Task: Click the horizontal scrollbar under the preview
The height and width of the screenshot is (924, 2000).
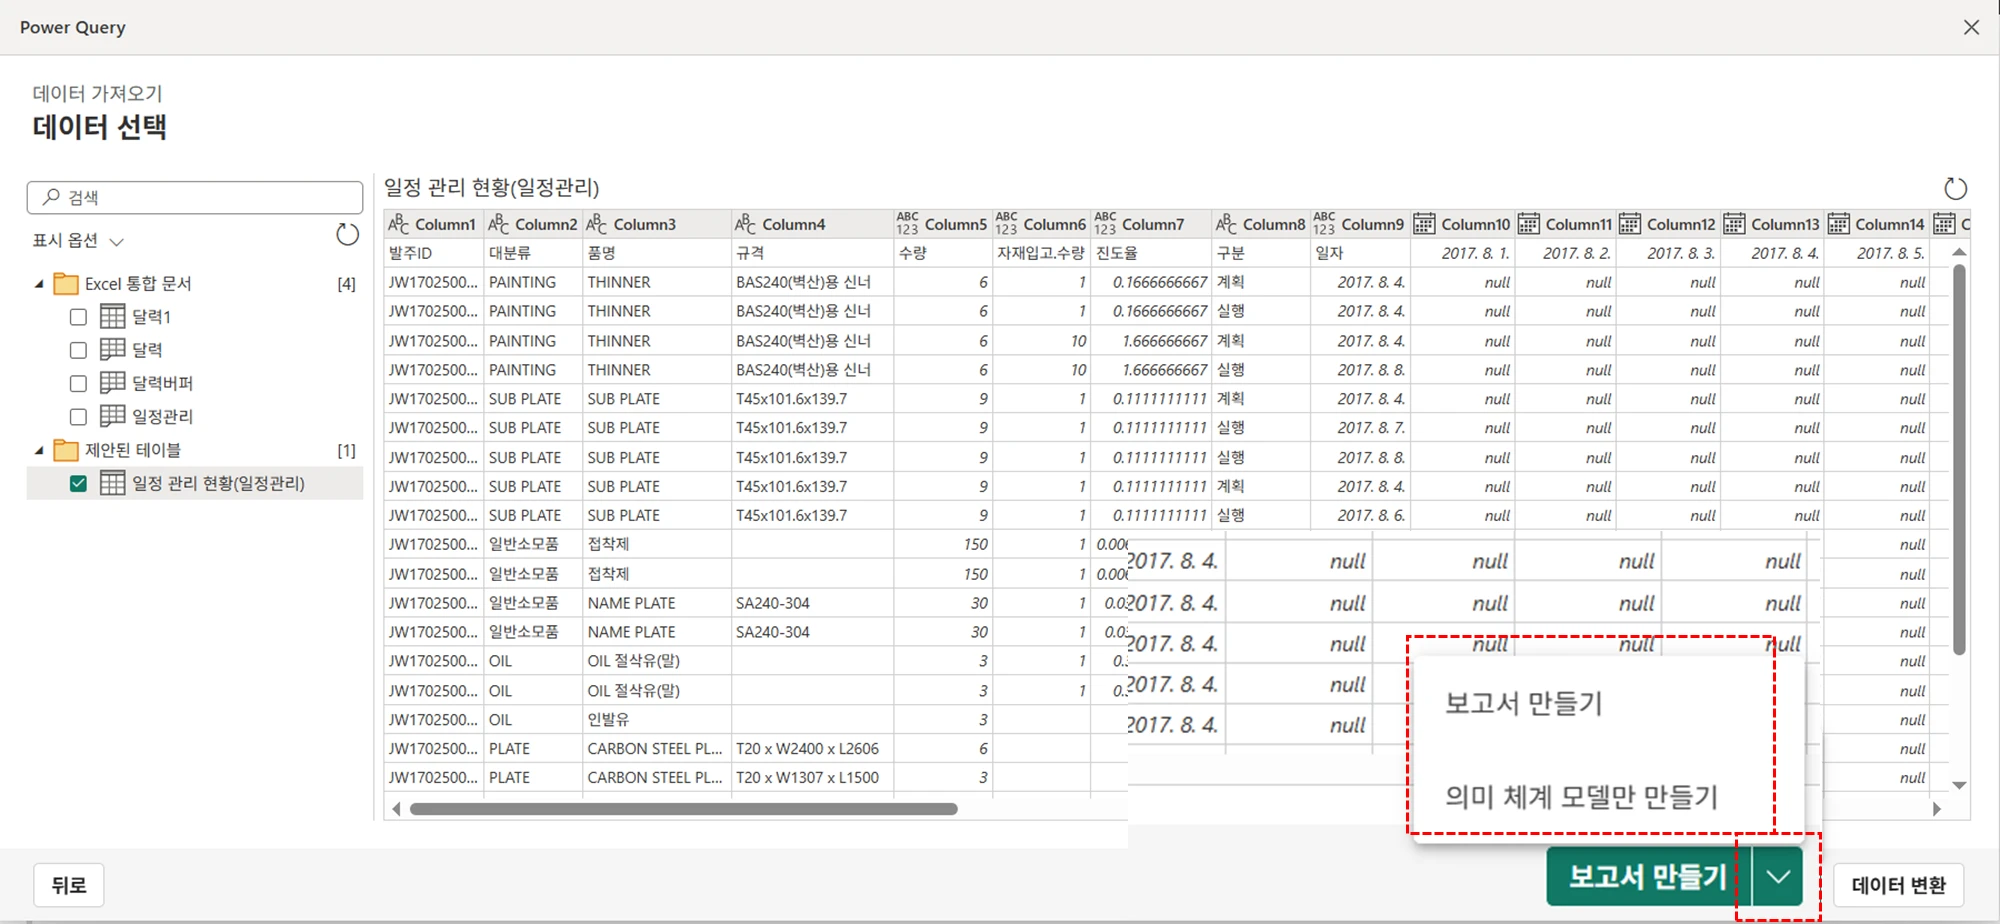Action: (683, 809)
